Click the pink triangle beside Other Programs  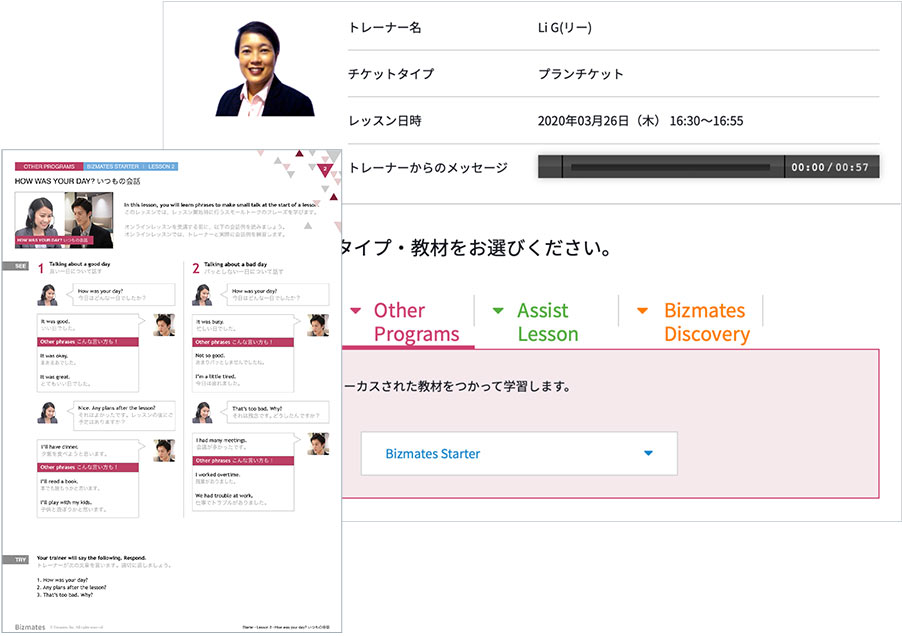[356, 310]
